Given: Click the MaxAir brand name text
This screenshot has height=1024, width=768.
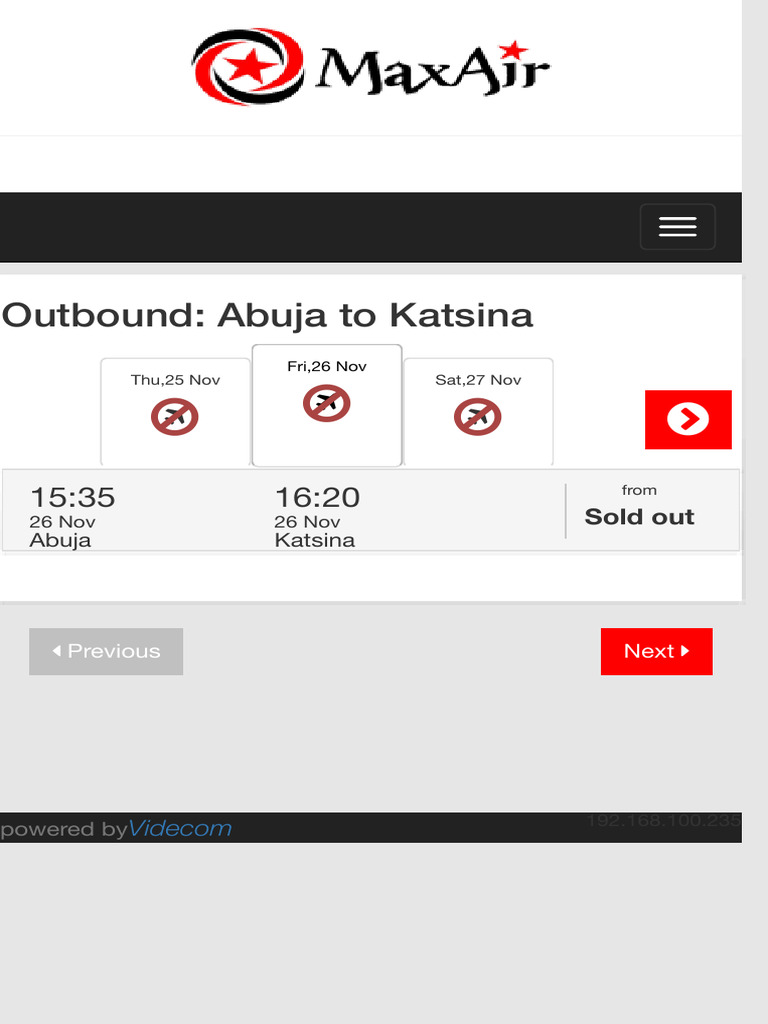Looking at the screenshot, I should coord(433,70).
